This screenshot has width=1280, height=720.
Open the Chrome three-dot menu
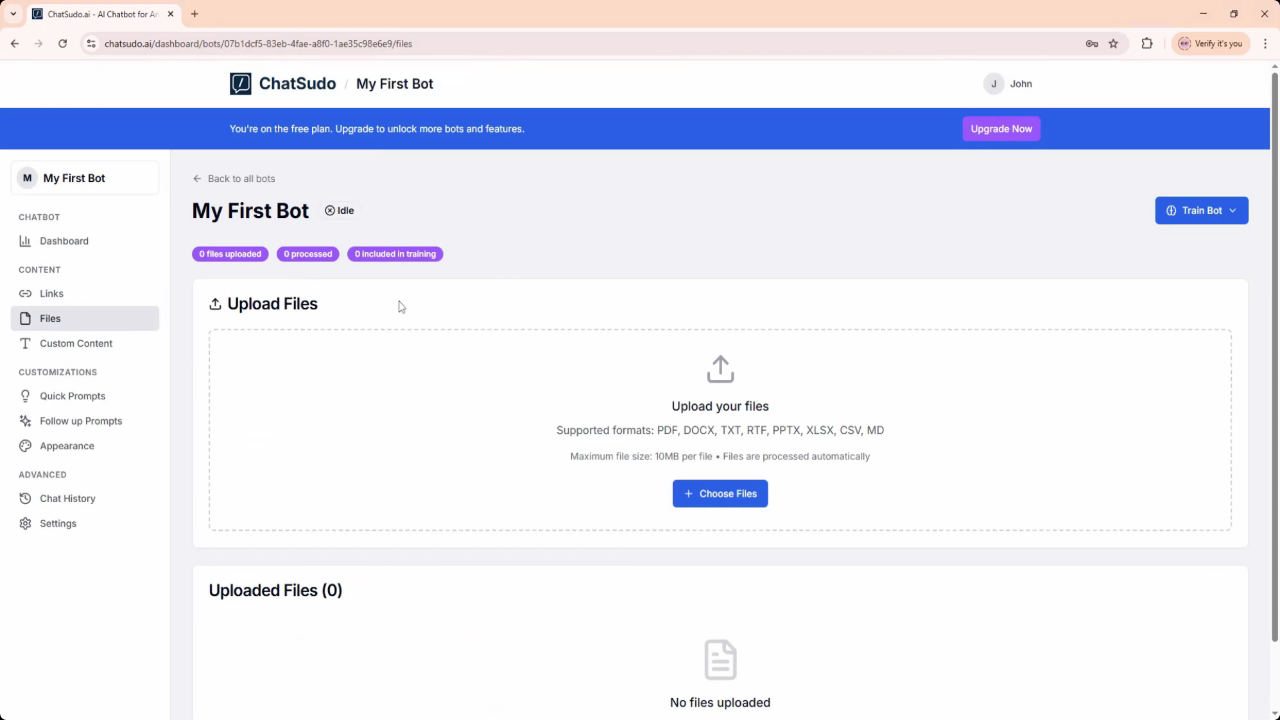point(1265,44)
